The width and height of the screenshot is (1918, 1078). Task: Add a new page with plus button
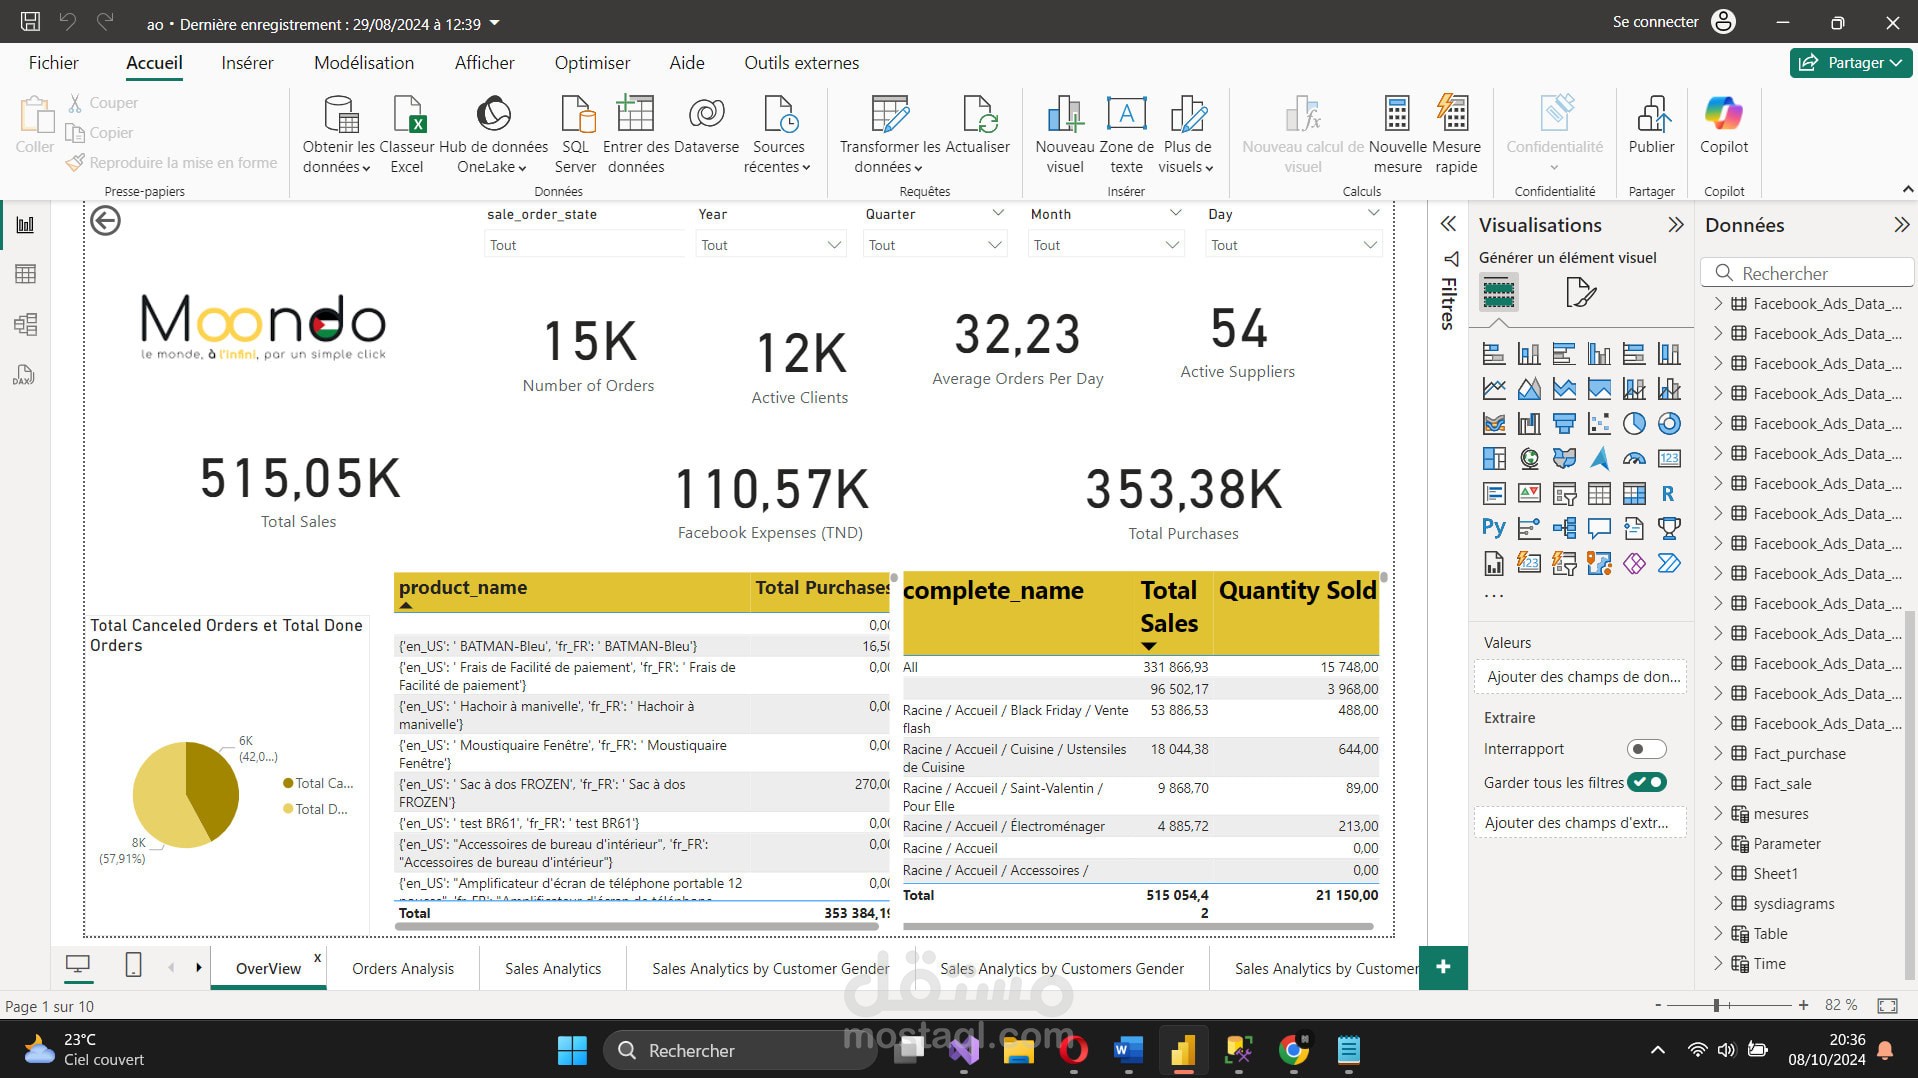click(1443, 967)
